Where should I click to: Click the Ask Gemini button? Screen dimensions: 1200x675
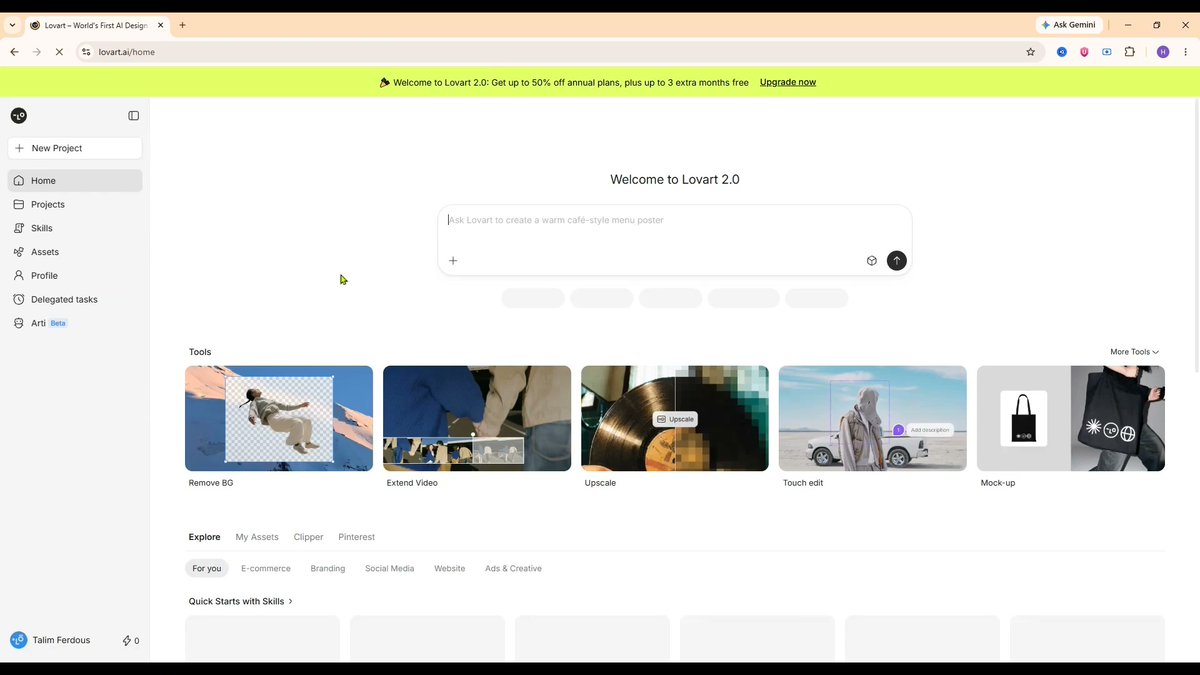(1069, 25)
